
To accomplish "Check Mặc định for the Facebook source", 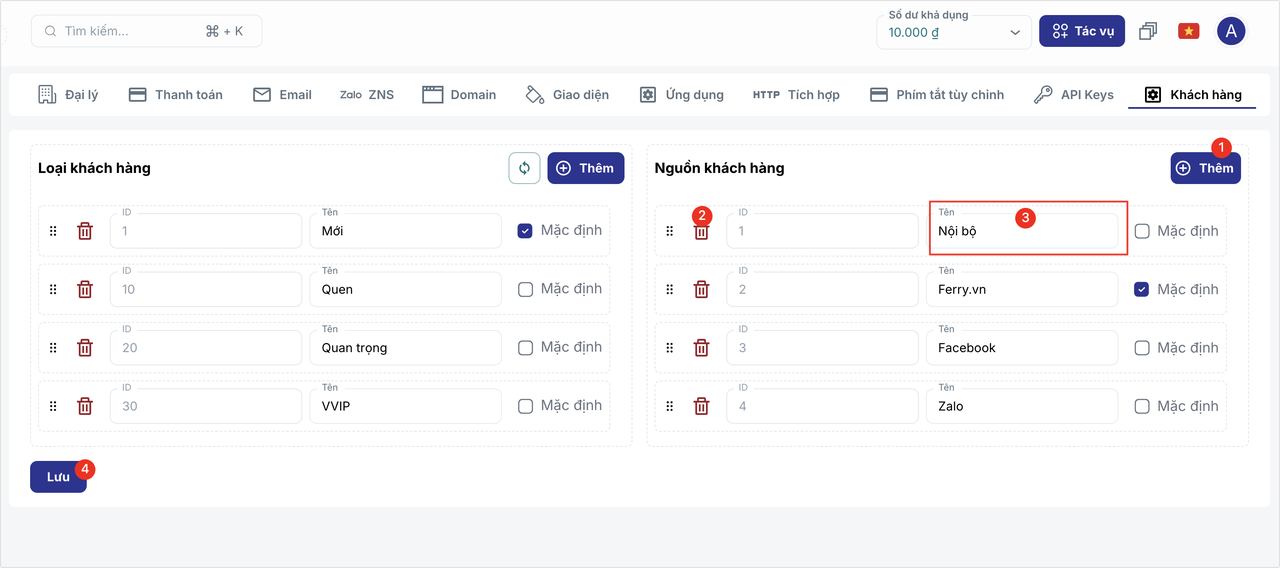I will click(1142, 348).
